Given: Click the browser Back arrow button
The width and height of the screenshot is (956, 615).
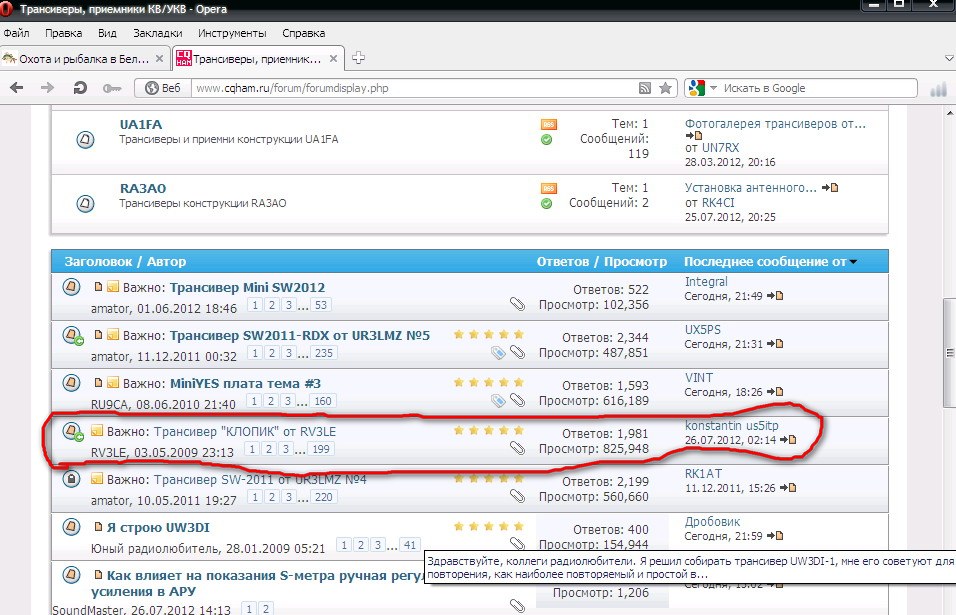Looking at the screenshot, I should [x=16, y=88].
